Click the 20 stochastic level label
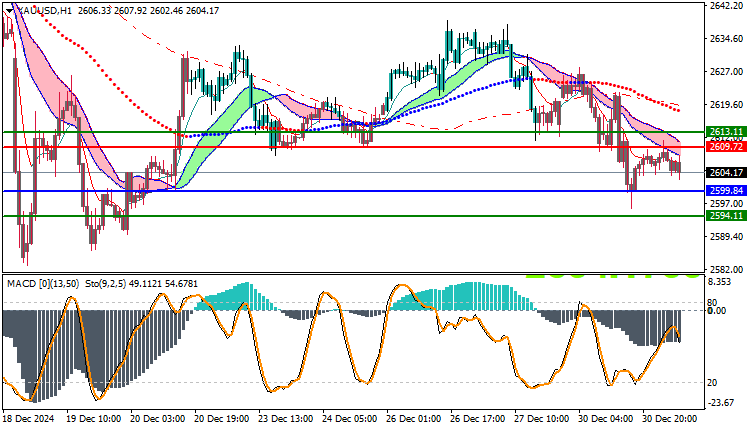 (712, 383)
